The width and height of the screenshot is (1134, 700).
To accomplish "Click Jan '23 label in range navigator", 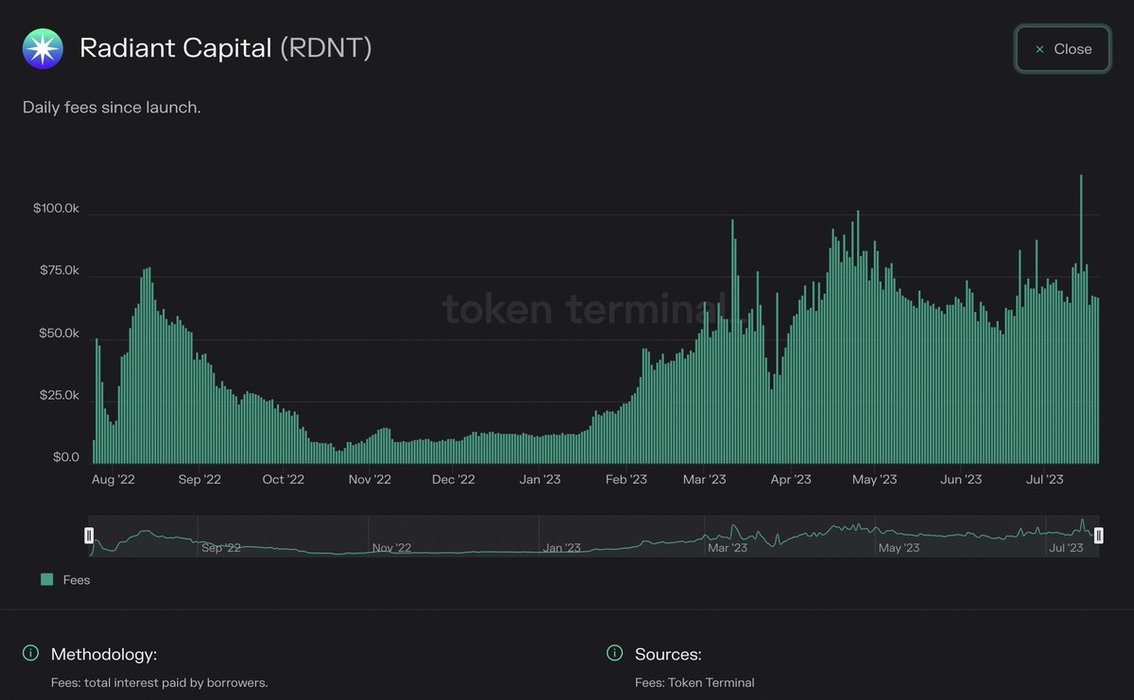I will tap(562, 548).
